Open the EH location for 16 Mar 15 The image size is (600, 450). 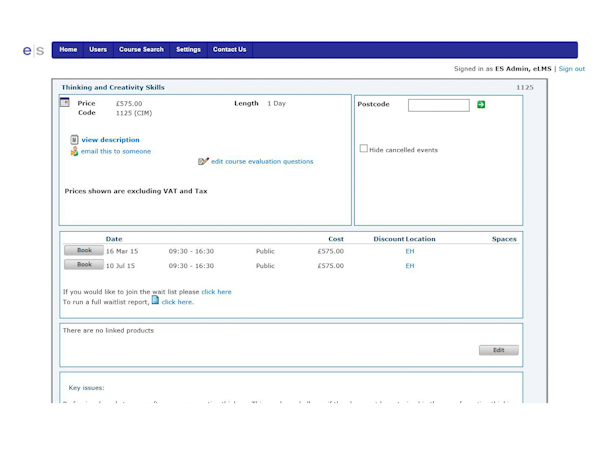point(410,251)
